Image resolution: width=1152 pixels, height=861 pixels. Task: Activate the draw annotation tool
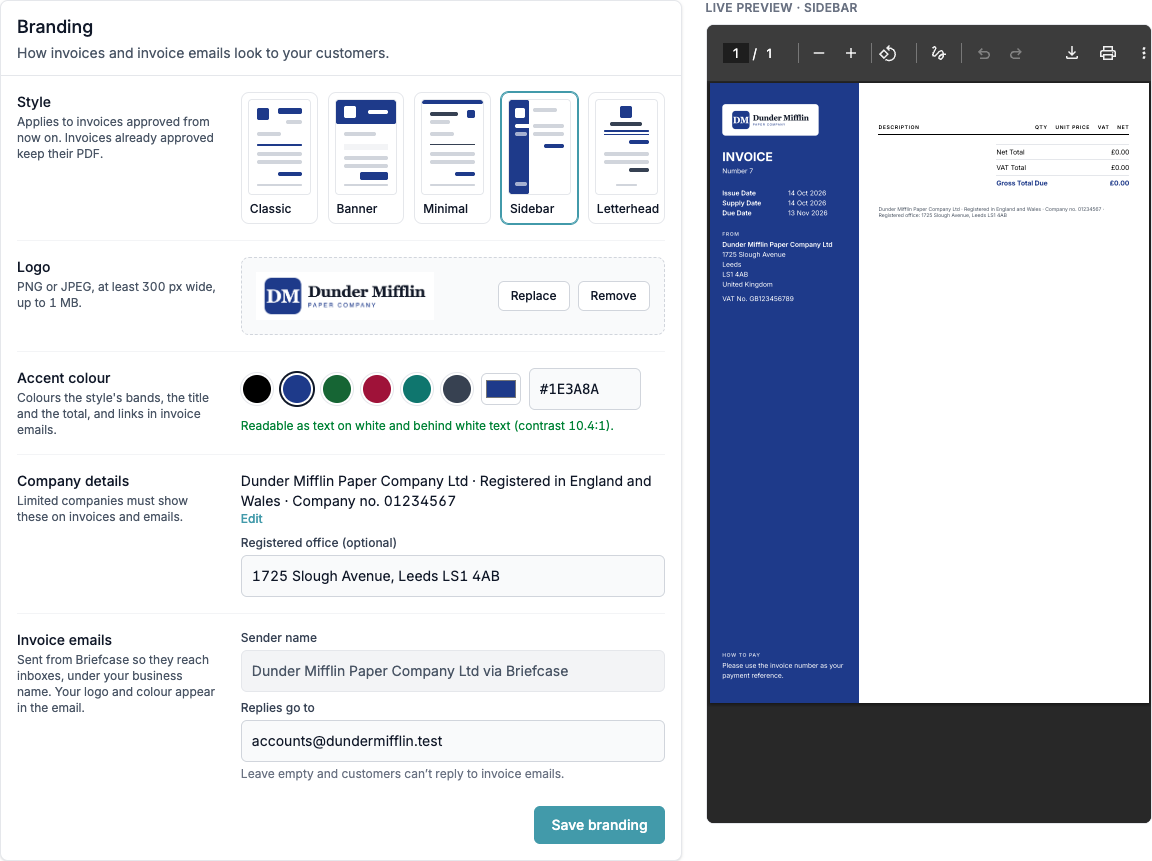pyautogui.click(x=938, y=54)
